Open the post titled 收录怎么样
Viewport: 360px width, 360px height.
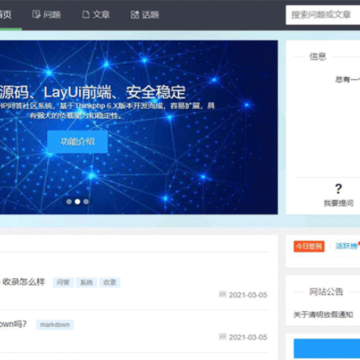point(23,282)
